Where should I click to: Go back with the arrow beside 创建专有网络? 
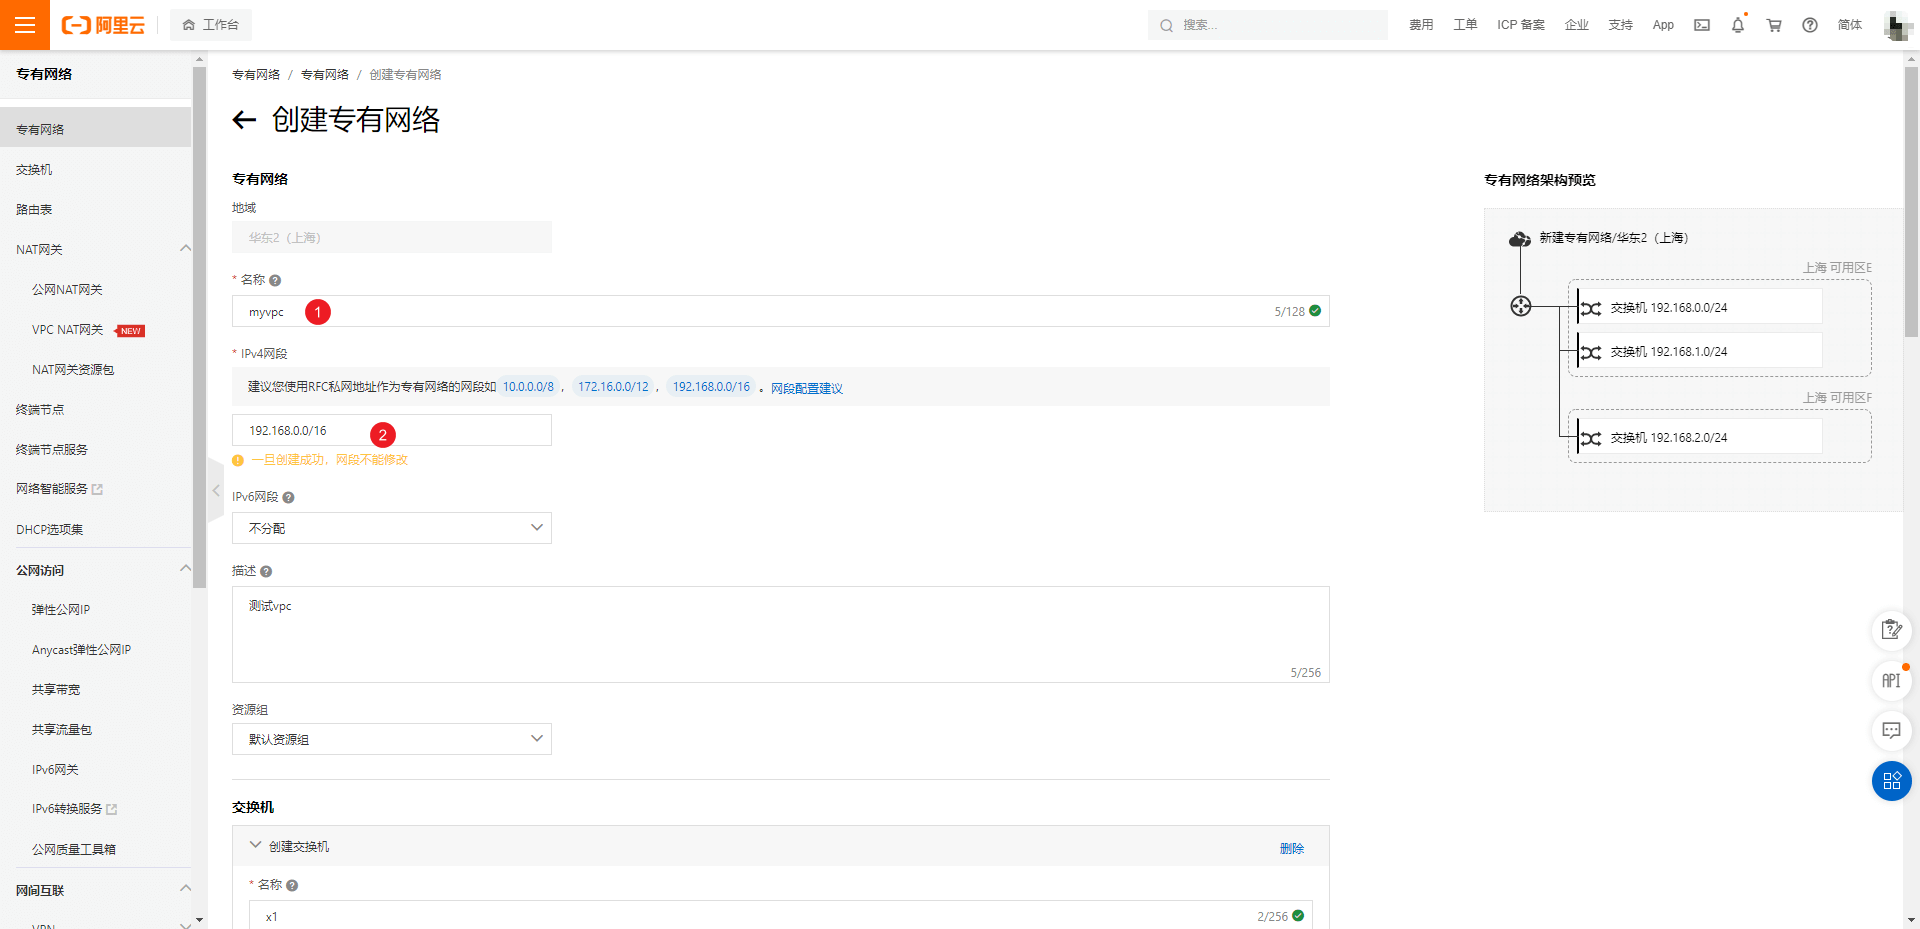(x=244, y=120)
